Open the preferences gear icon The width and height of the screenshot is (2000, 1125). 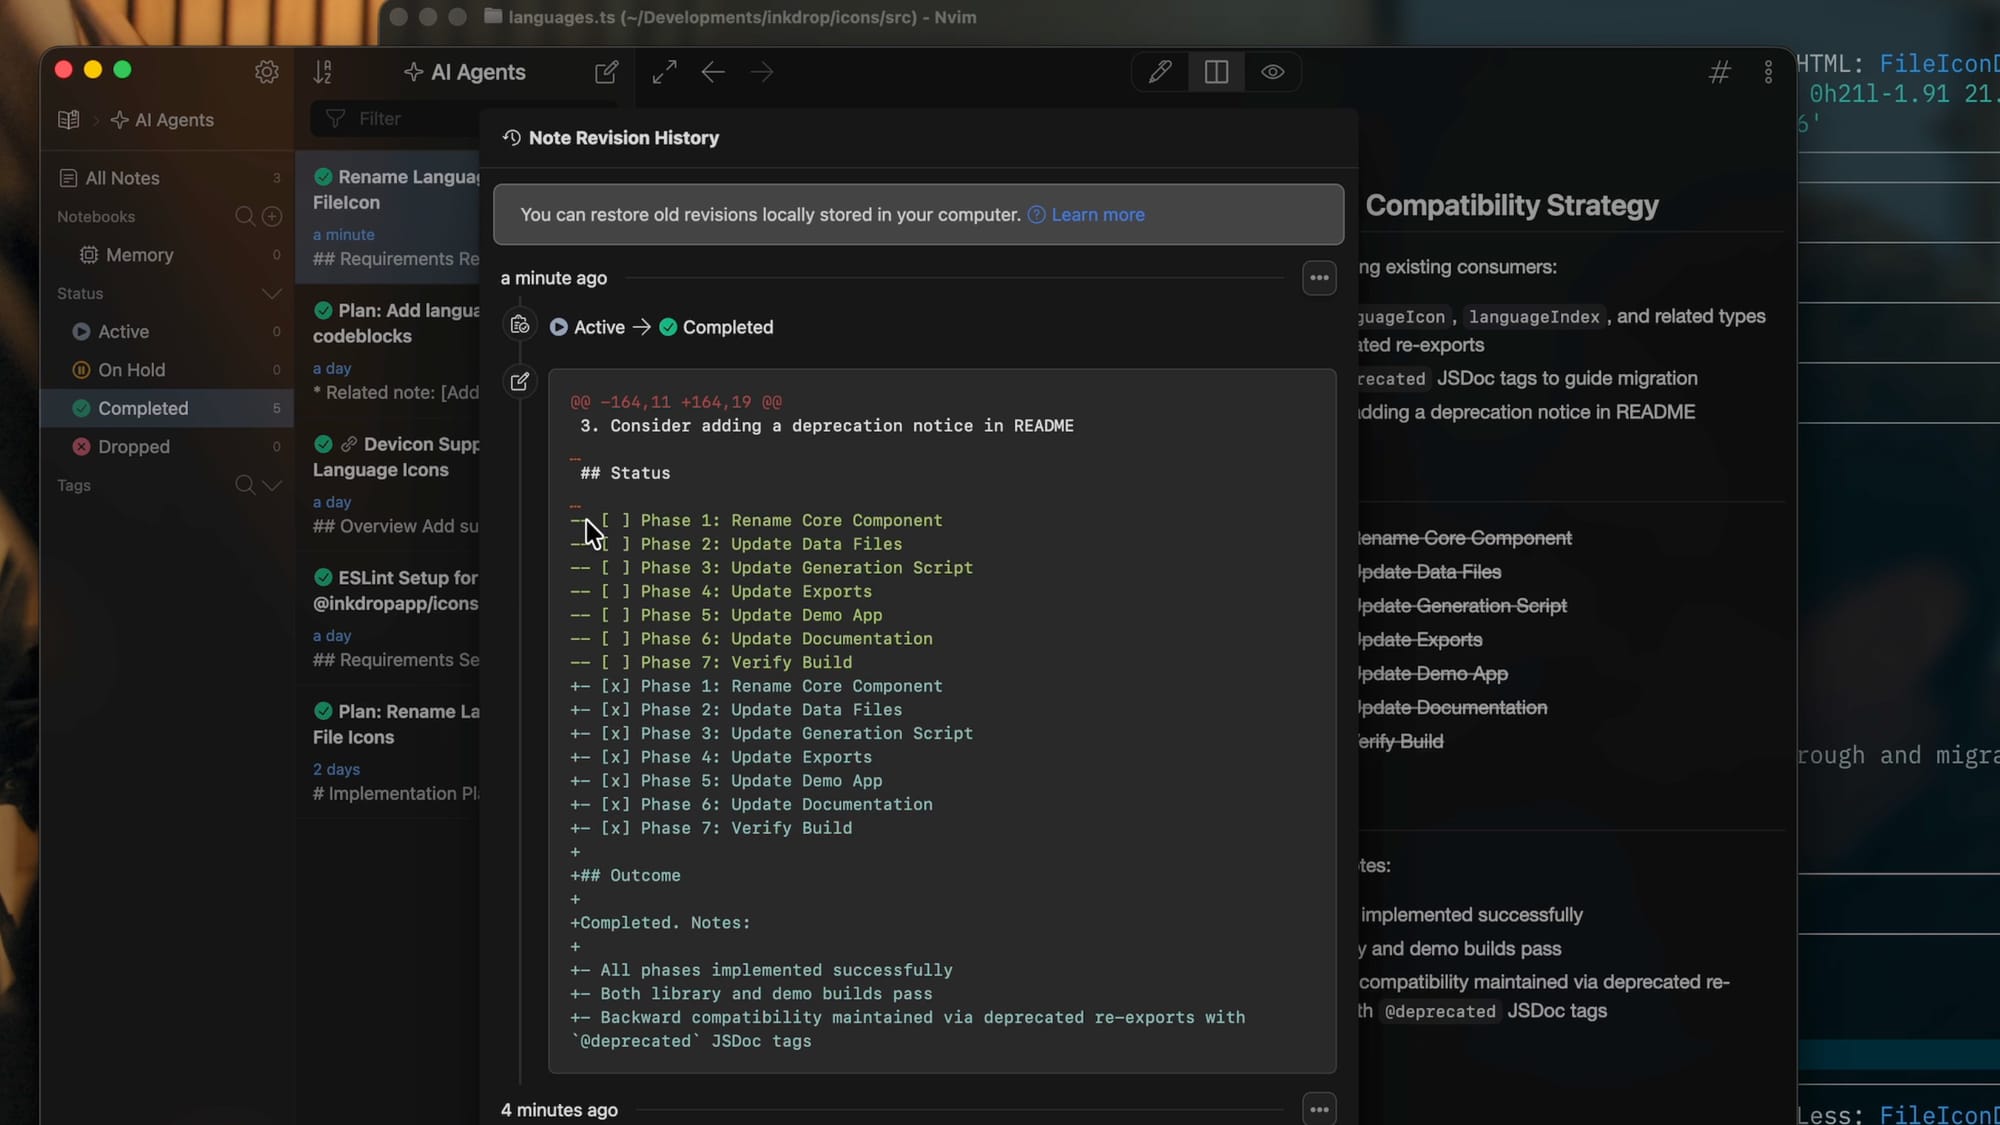[266, 72]
